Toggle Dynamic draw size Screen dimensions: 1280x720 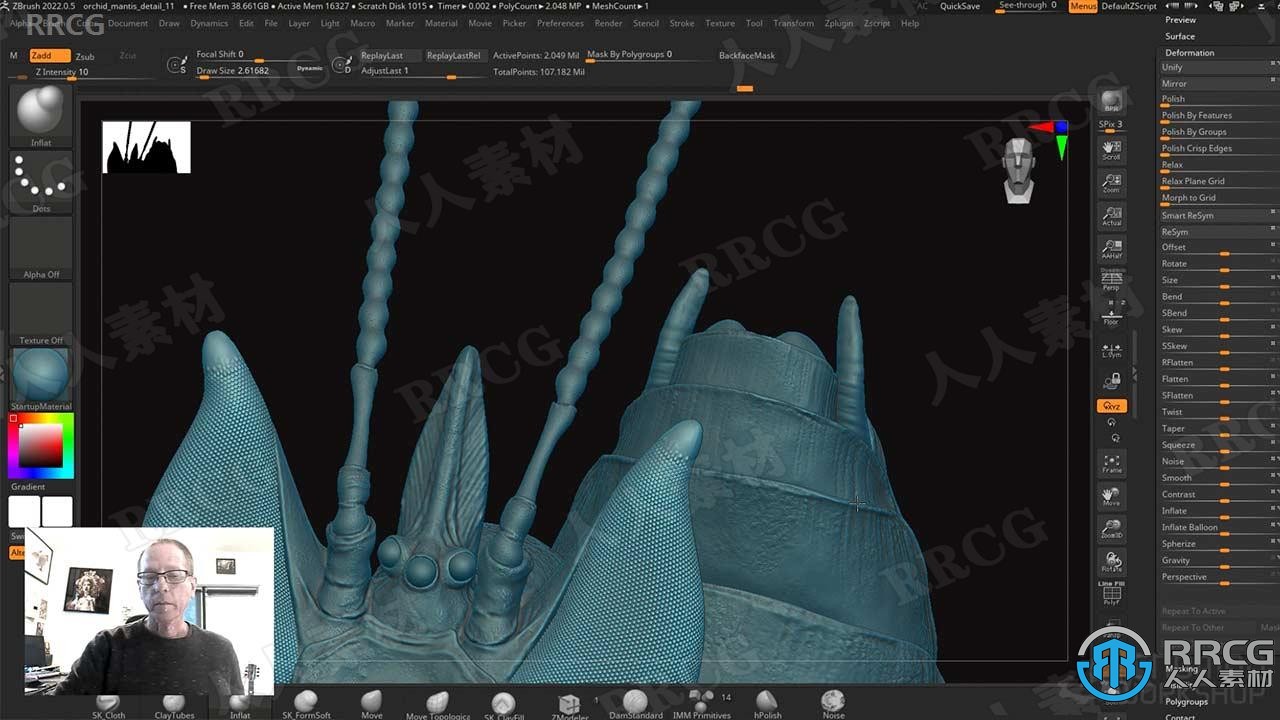pyautogui.click(x=310, y=68)
